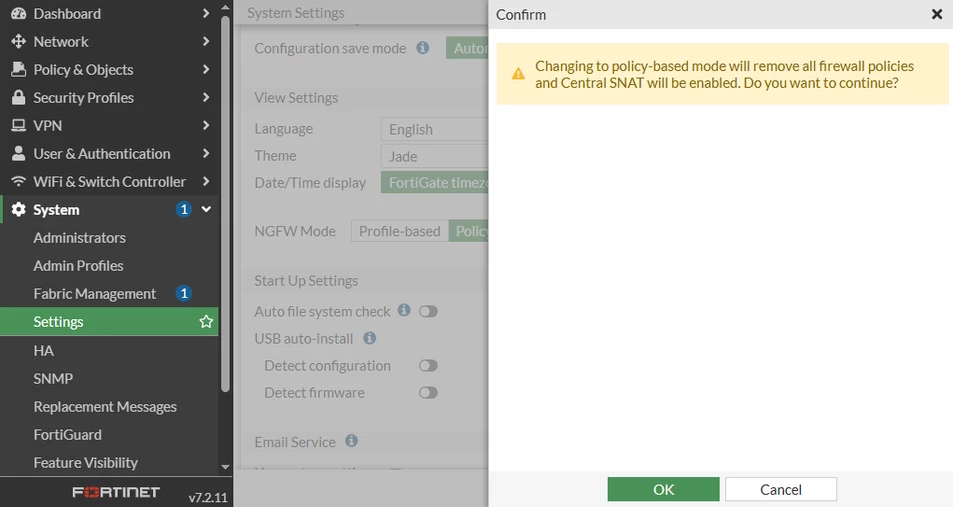Click the System Settings heading
Image resolution: width=953 pixels, height=507 pixels.
coord(295,13)
